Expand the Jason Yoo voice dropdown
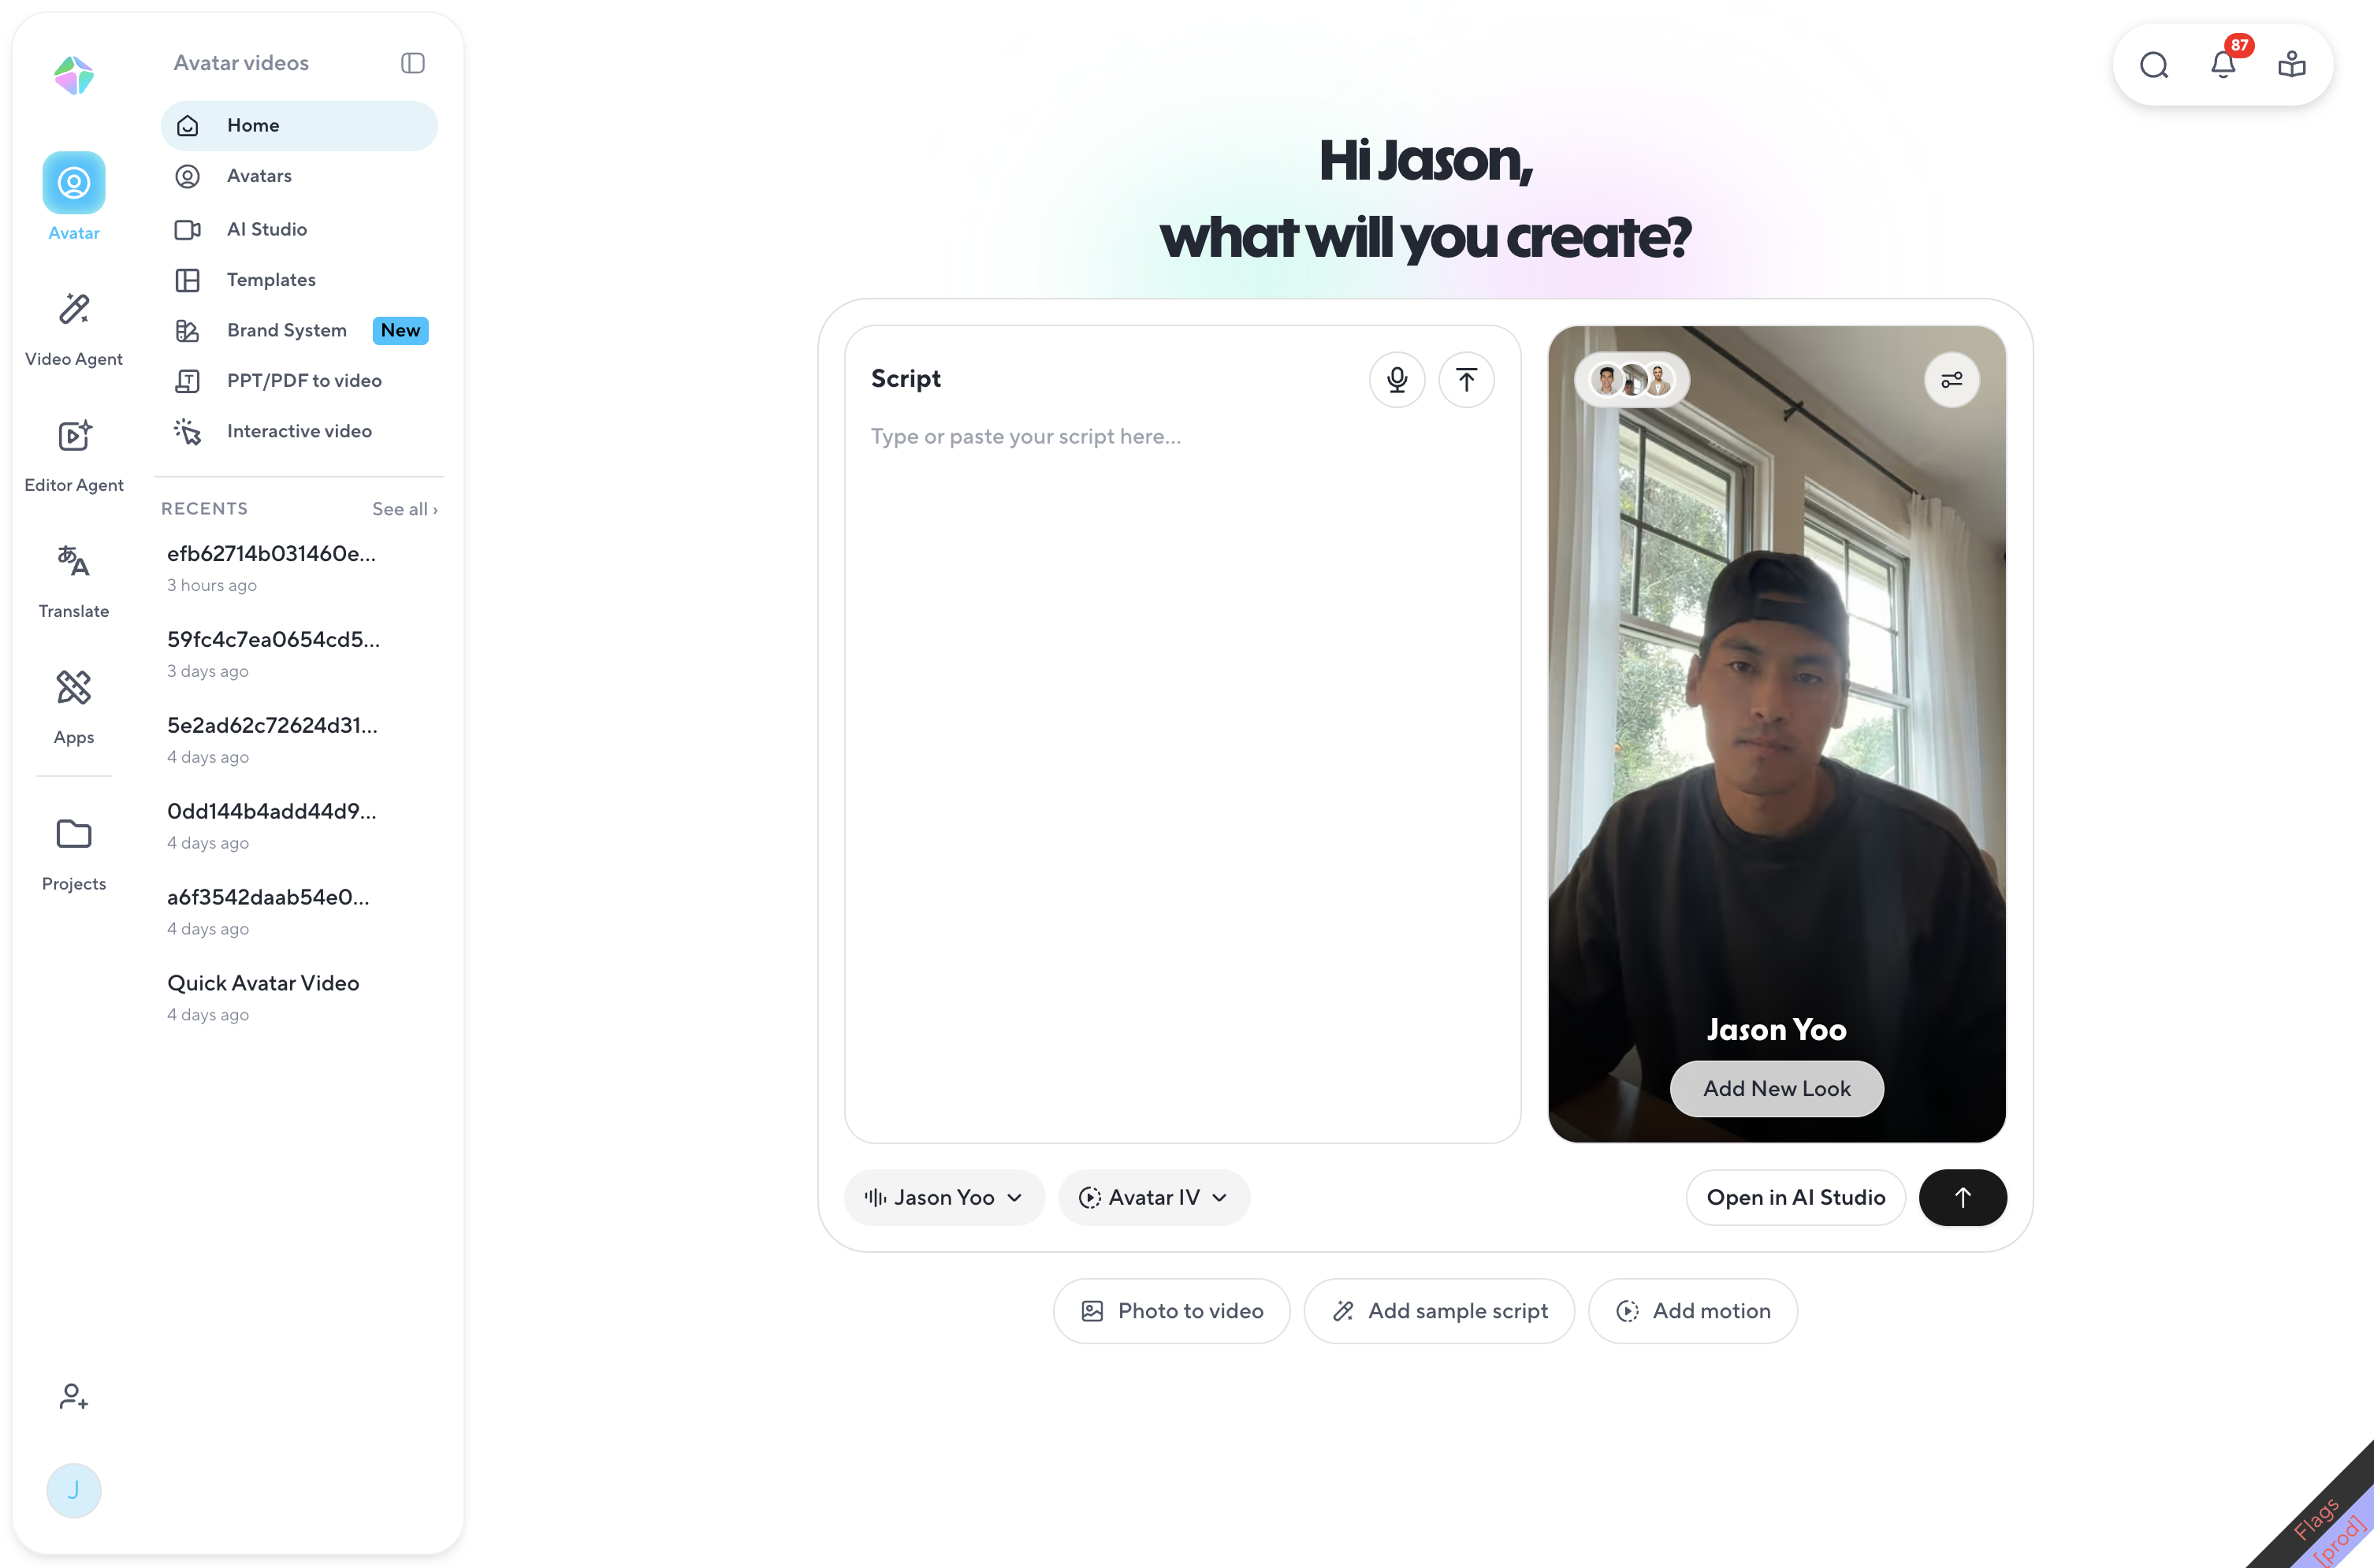 [943, 1197]
